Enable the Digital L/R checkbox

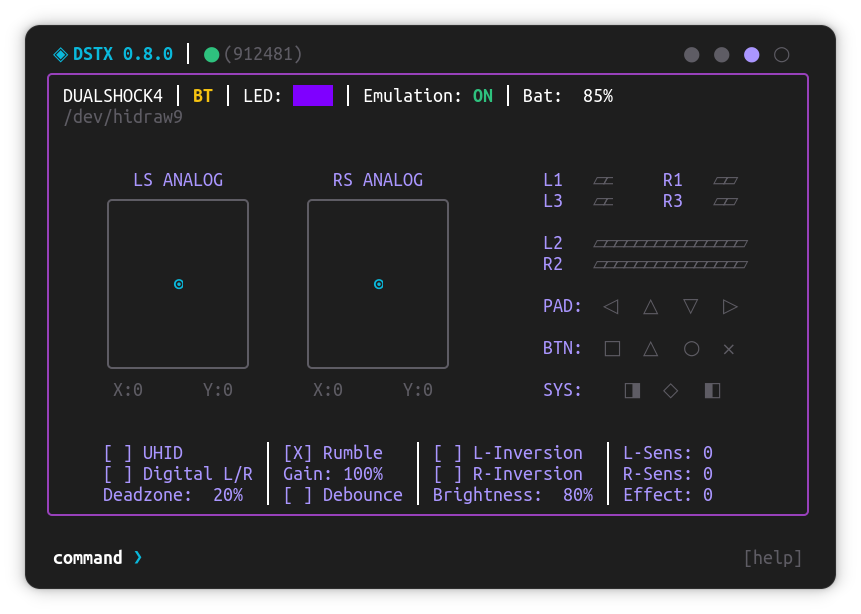pyautogui.click(x=118, y=474)
